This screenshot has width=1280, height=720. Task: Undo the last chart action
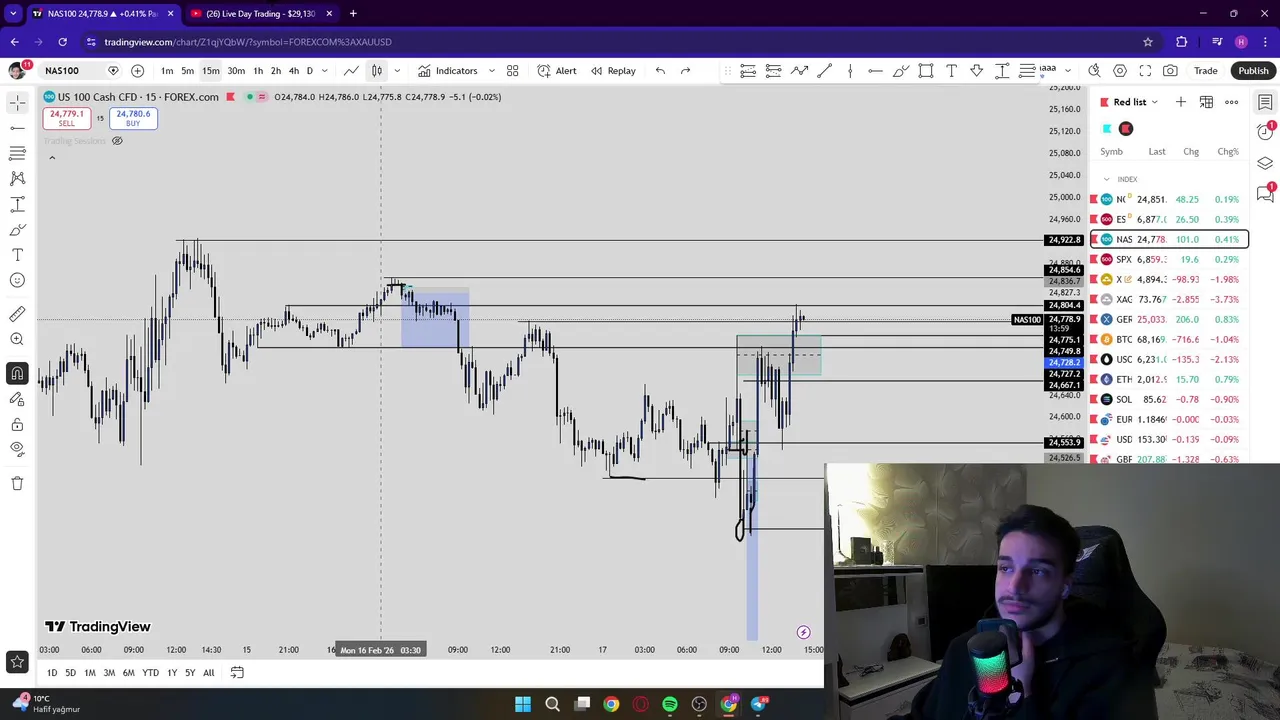(660, 71)
